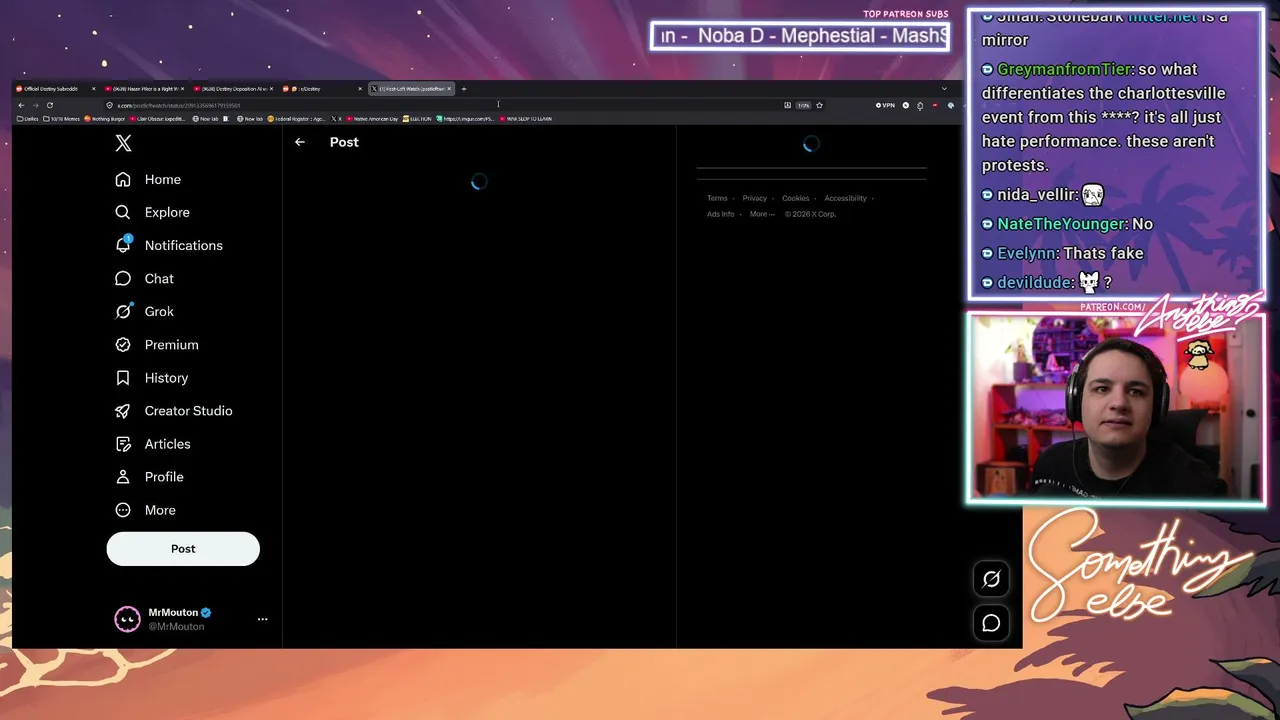Click the streamer webcam feed

[x=1116, y=408]
